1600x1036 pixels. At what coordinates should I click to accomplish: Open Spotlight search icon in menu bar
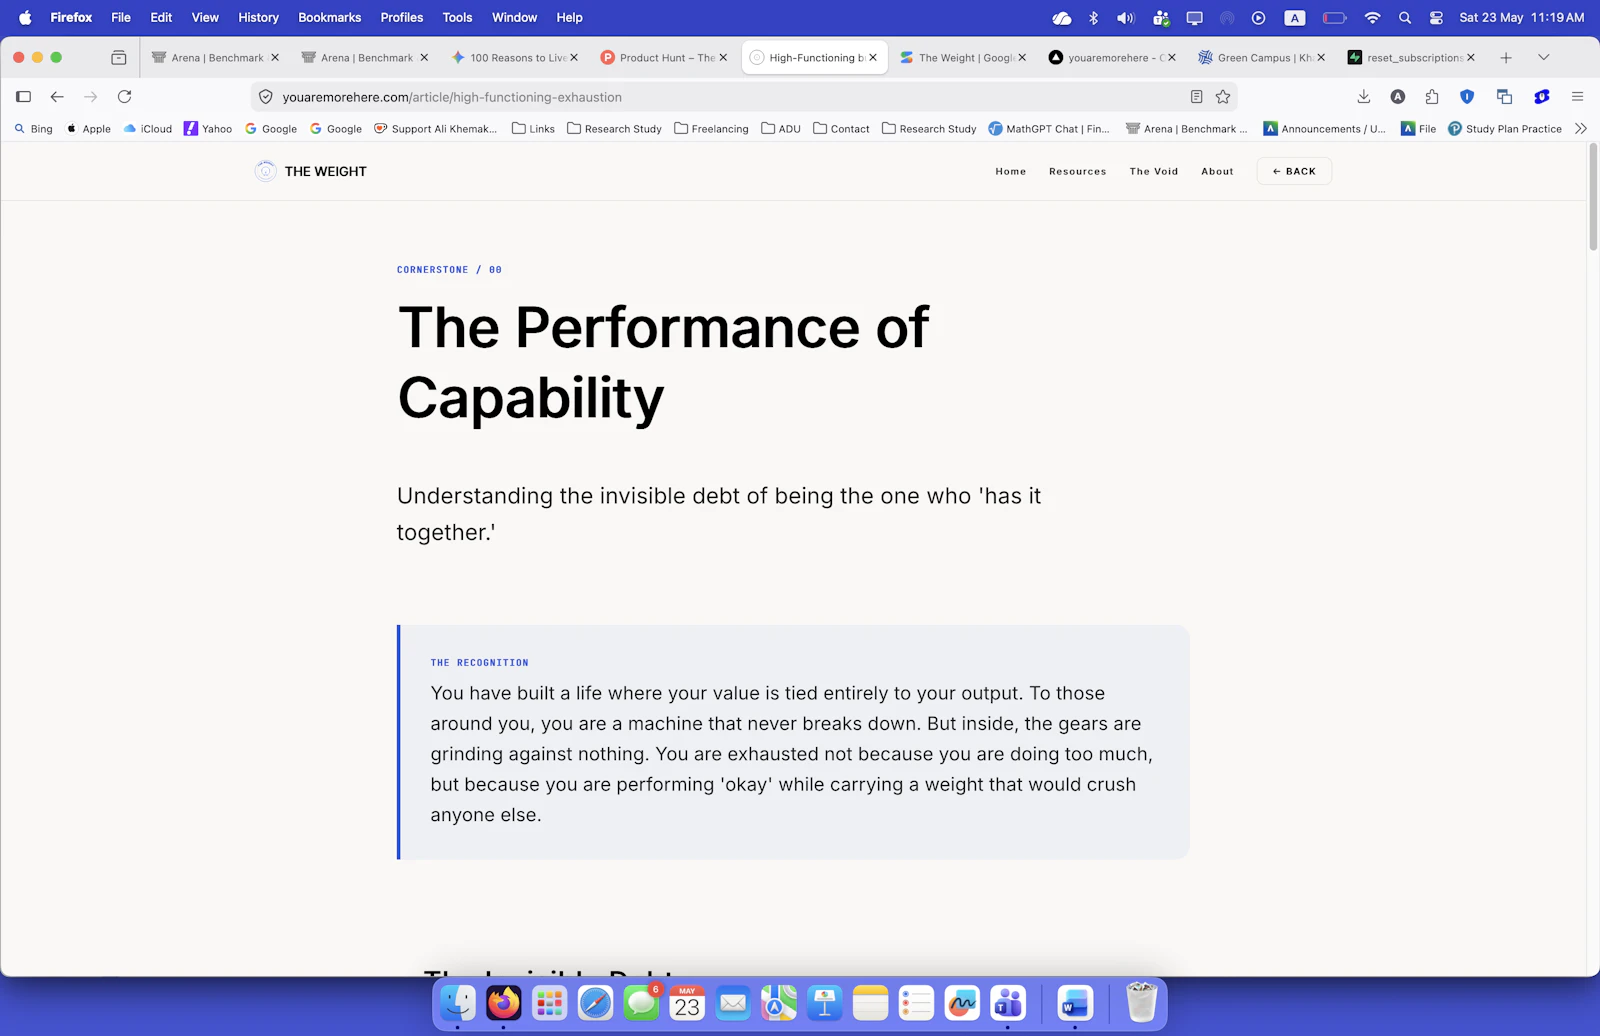click(1405, 17)
